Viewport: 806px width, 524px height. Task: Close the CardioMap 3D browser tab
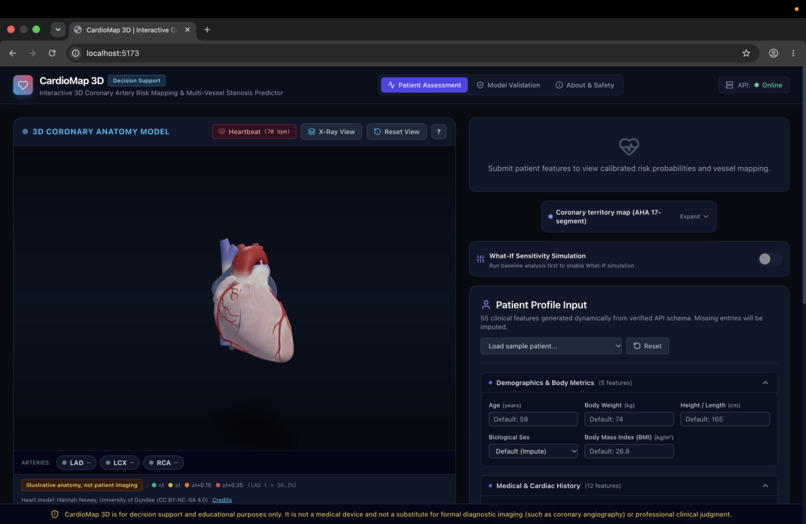[188, 30]
